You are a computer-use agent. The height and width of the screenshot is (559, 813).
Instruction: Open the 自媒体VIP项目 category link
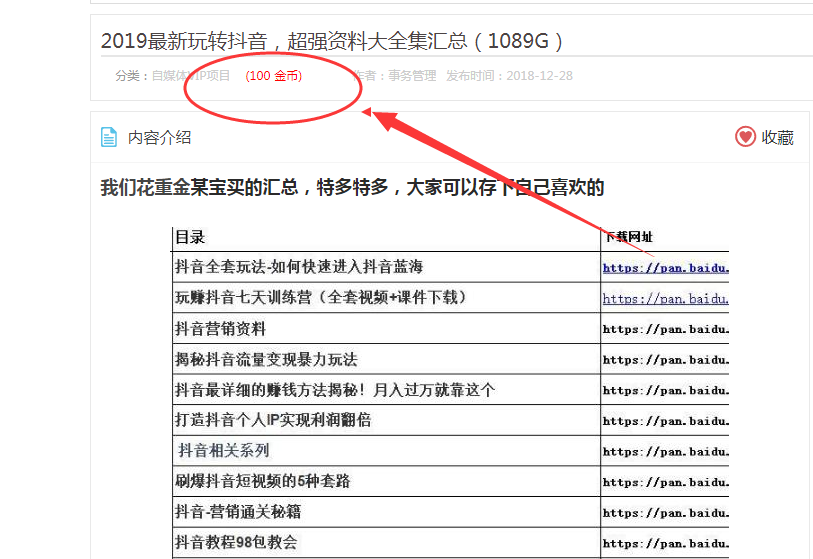click(x=190, y=76)
